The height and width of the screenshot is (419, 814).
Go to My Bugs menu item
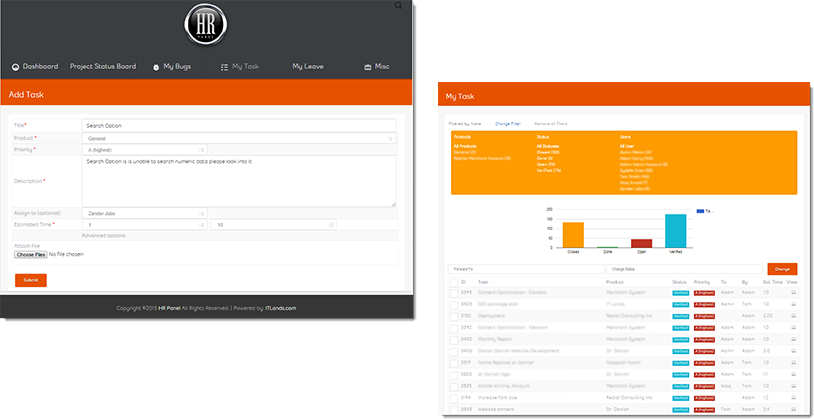pos(172,67)
